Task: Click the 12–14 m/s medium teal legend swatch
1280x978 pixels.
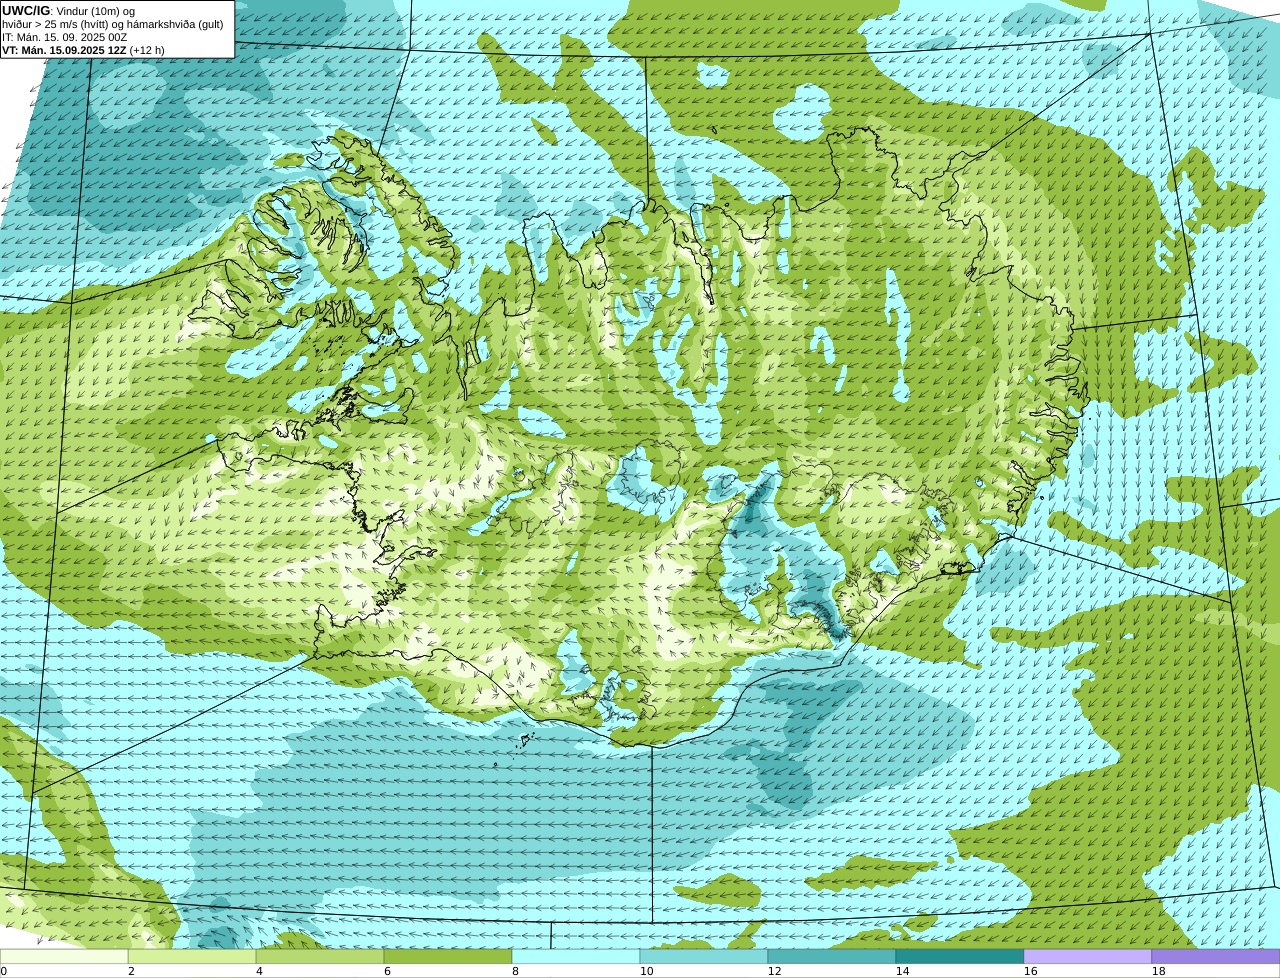Action: [832, 957]
